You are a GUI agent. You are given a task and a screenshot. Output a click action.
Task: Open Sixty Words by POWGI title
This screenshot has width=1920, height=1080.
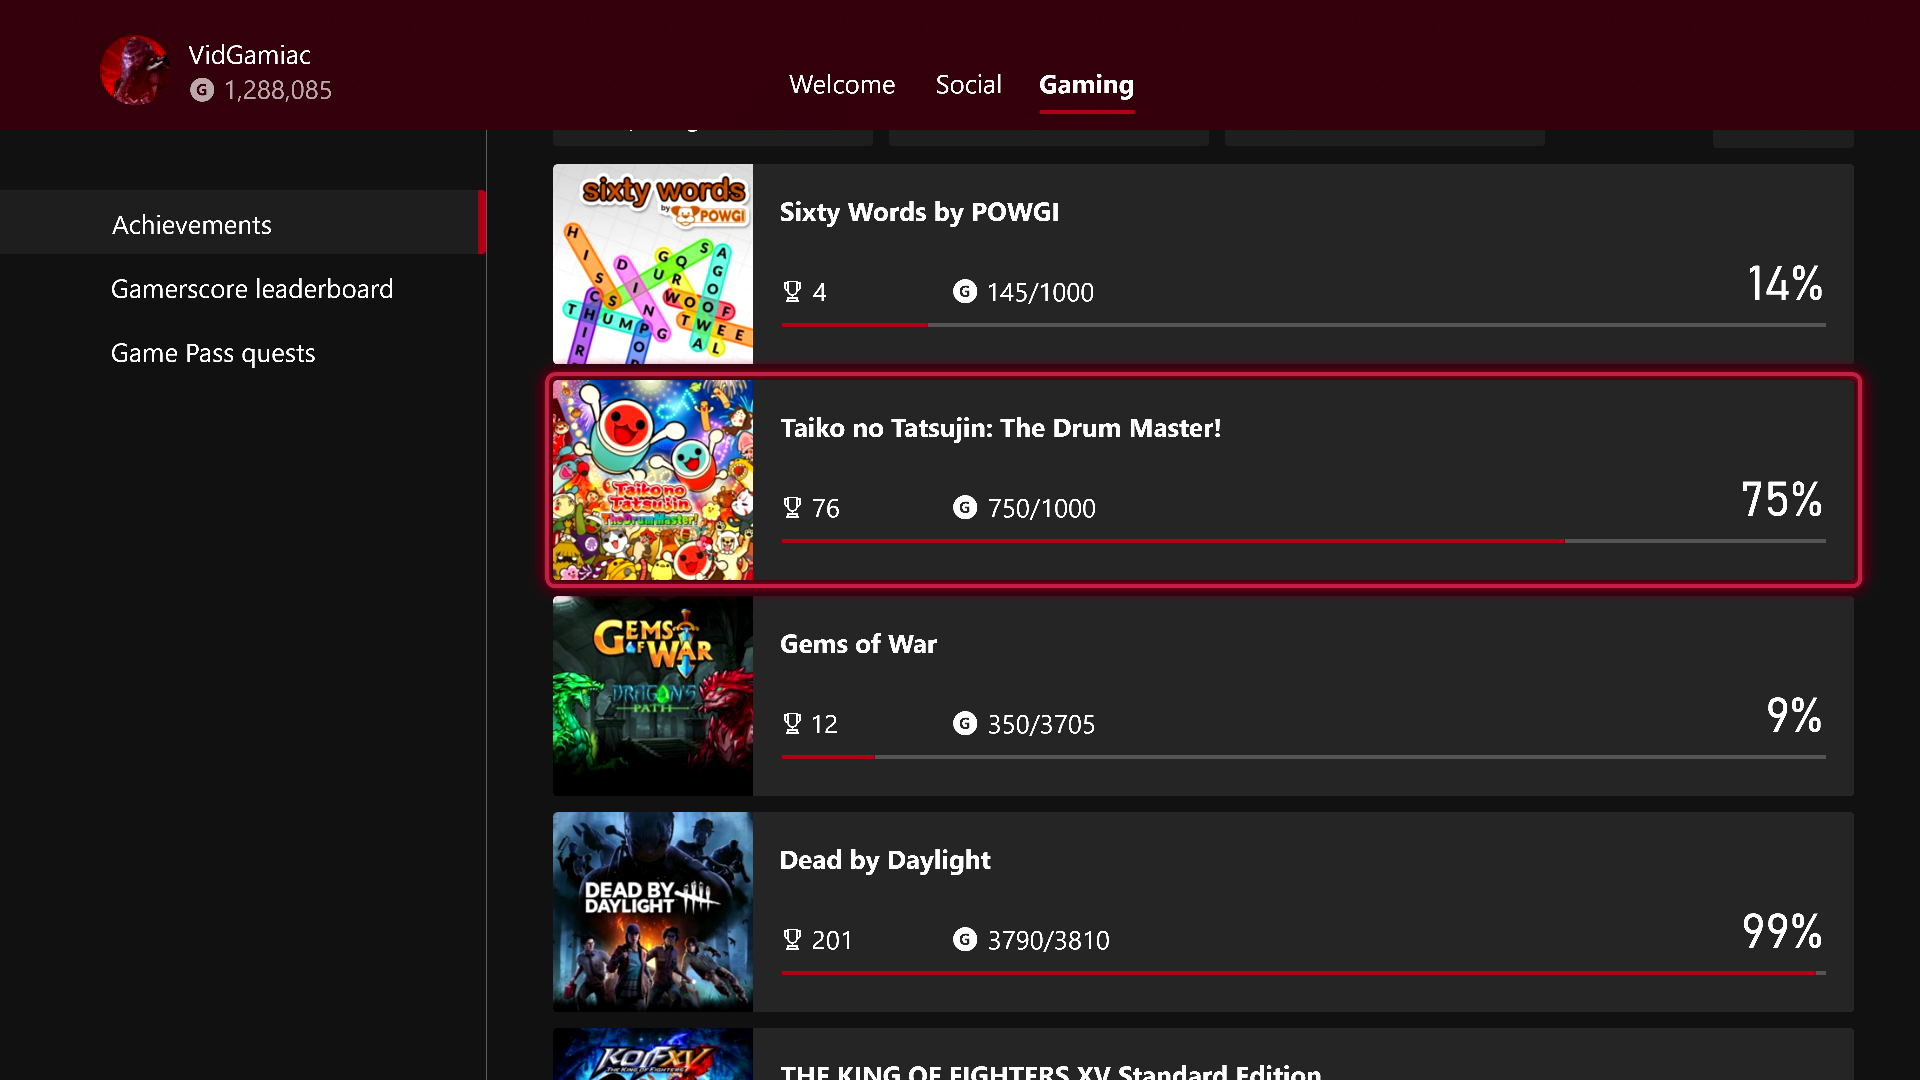[x=919, y=212]
